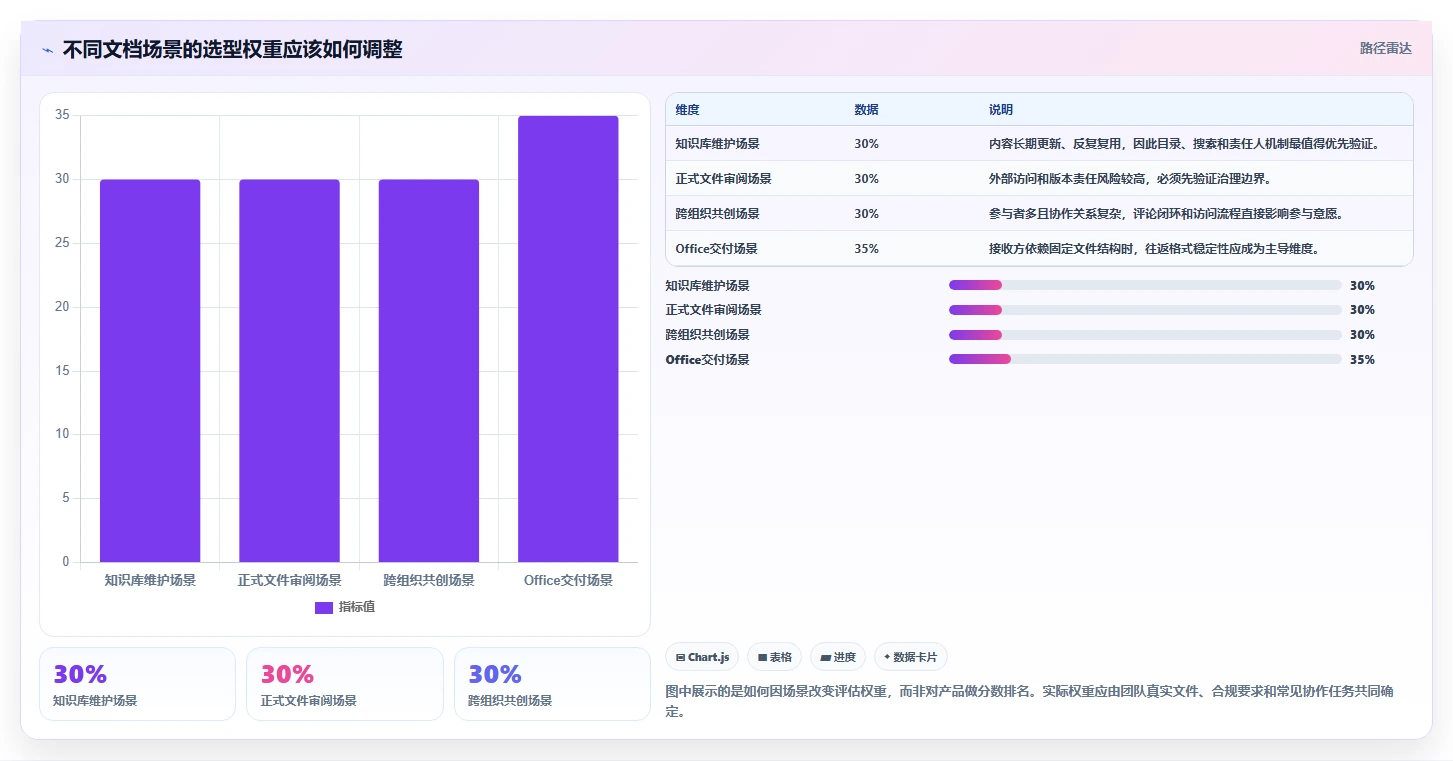The width and height of the screenshot is (1453, 761).
Task: Click the 进度 chip
Action: 838,657
